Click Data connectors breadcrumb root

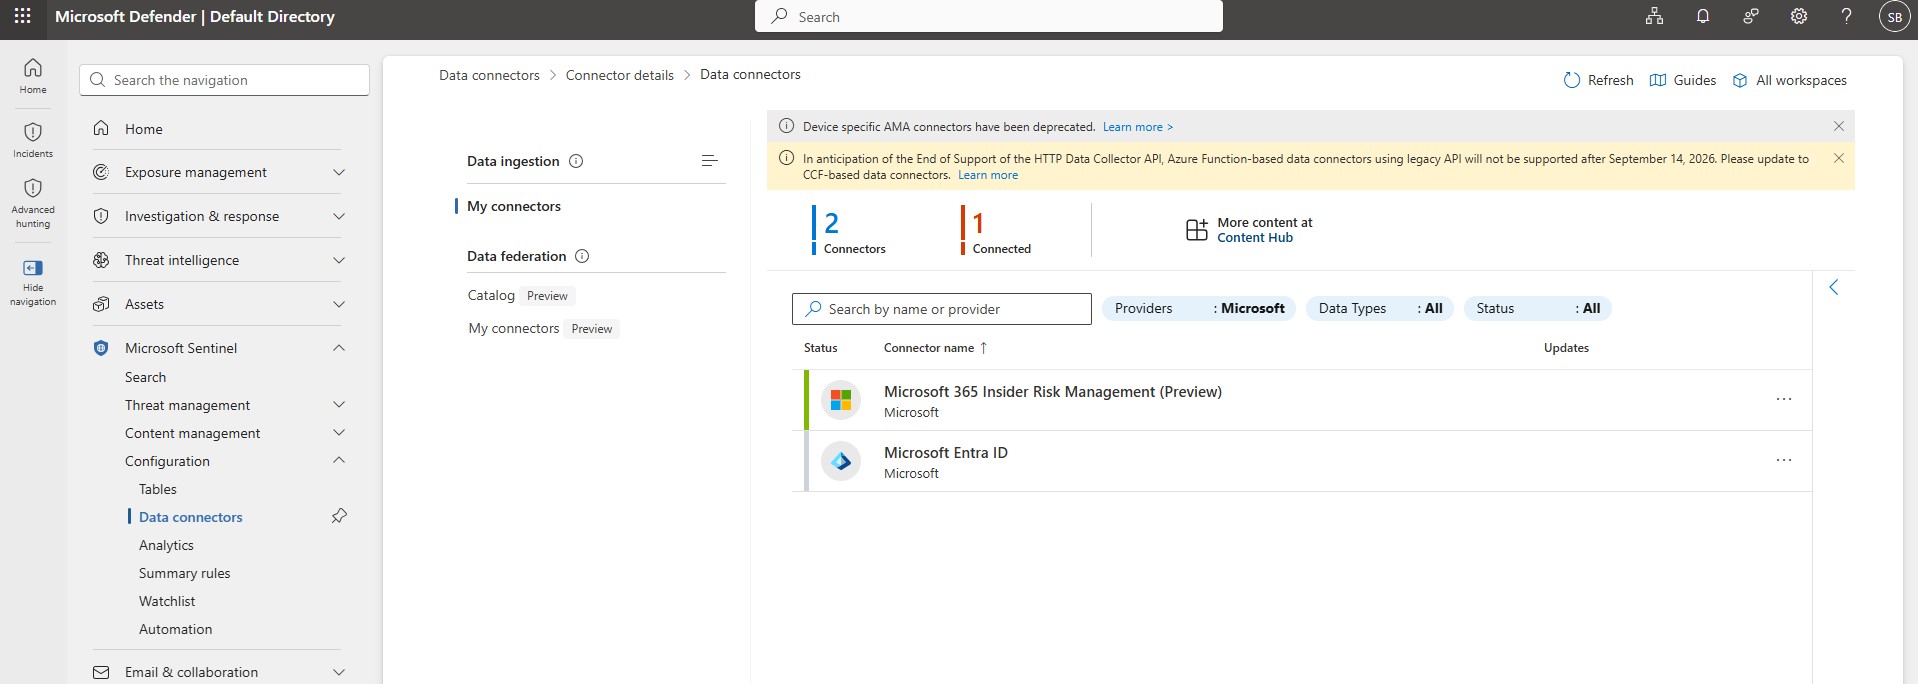click(x=489, y=75)
